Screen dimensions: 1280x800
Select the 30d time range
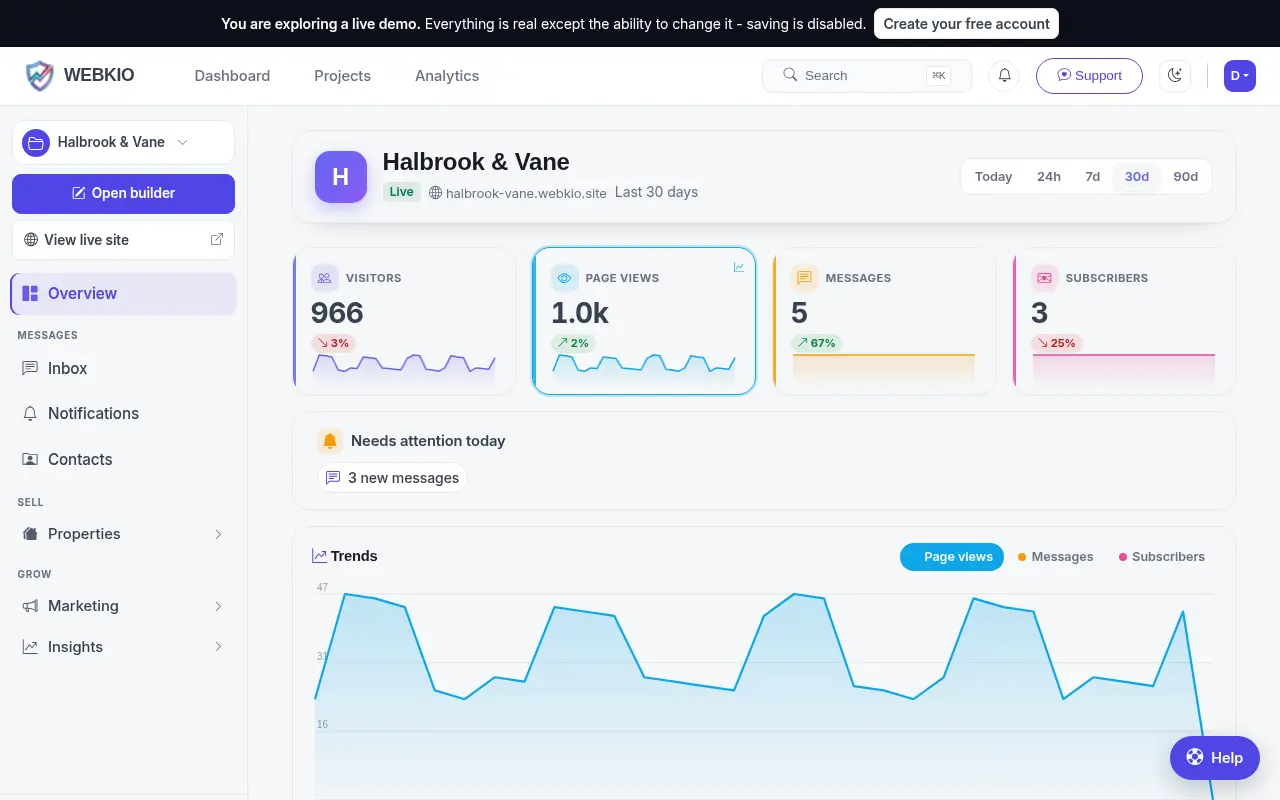click(x=1137, y=177)
